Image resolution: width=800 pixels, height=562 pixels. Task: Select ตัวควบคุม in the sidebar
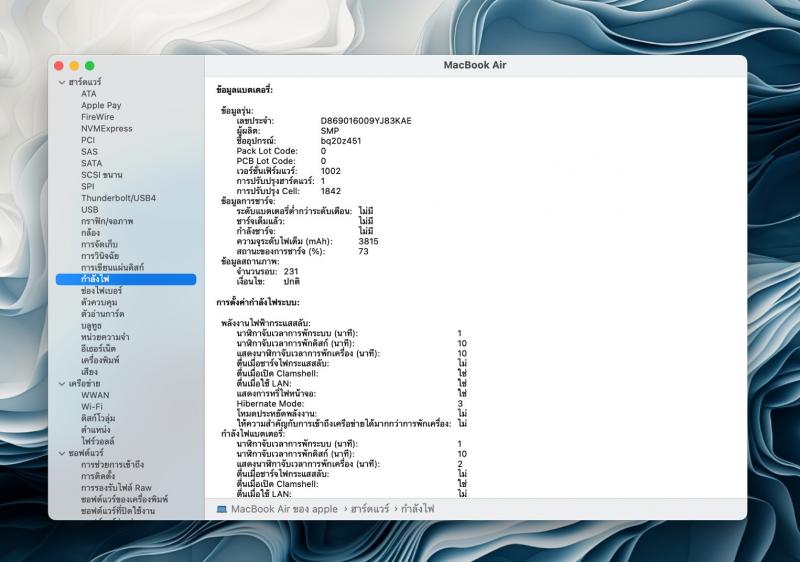(x=99, y=302)
